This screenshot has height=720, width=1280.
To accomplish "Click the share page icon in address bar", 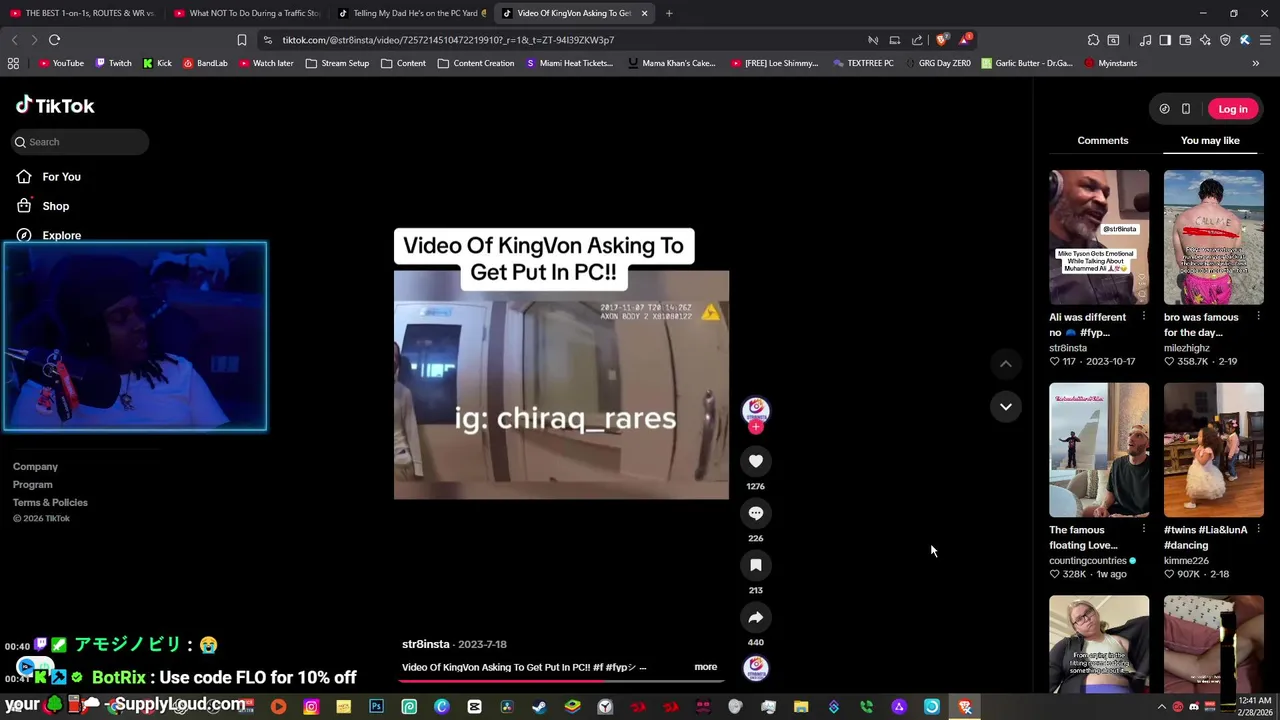I will (x=917, y=40).
